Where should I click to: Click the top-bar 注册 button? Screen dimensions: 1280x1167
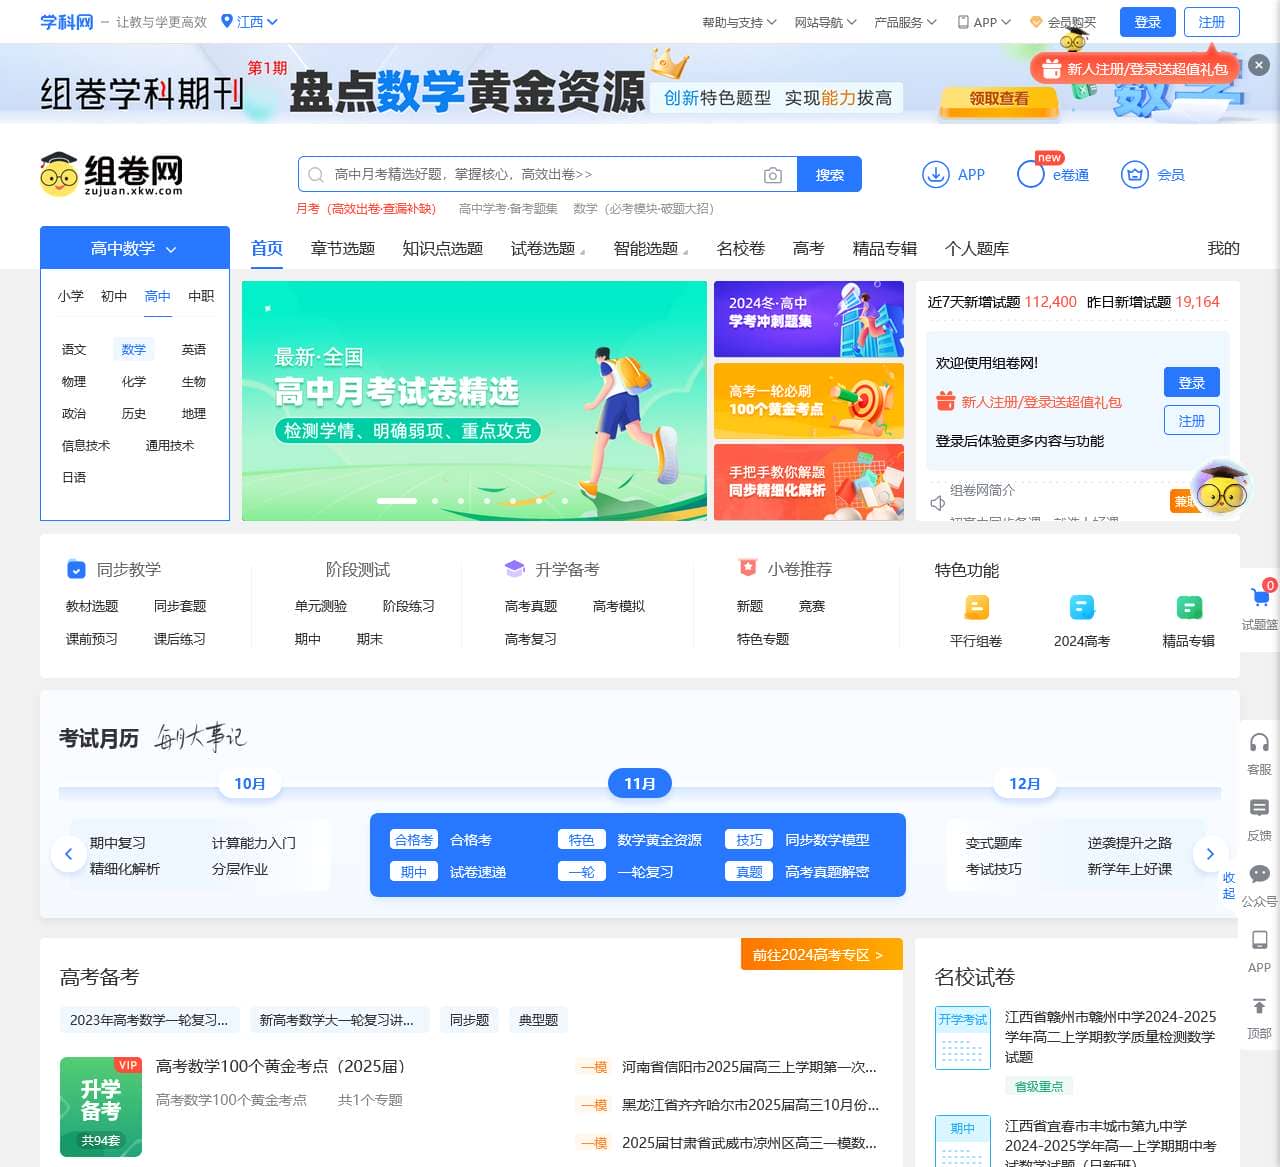click(x=1212, y=22)
